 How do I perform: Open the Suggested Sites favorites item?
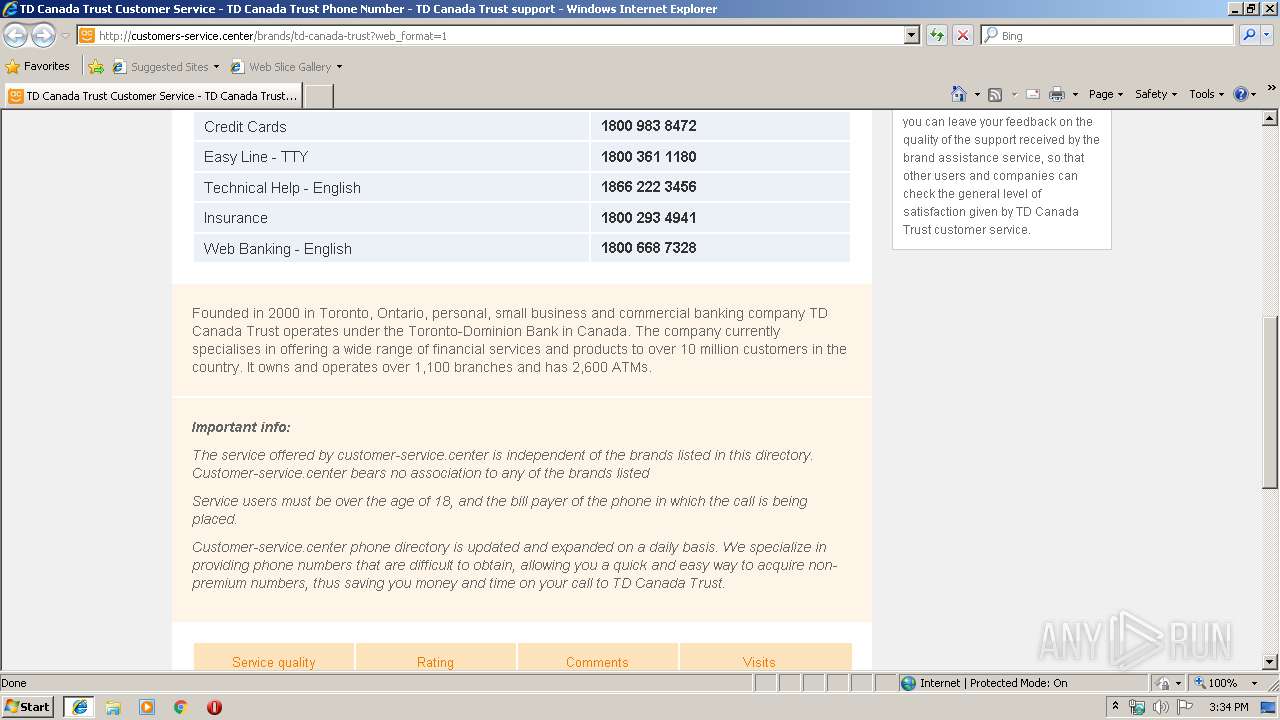pyautogui.click(x=166, y=67)
